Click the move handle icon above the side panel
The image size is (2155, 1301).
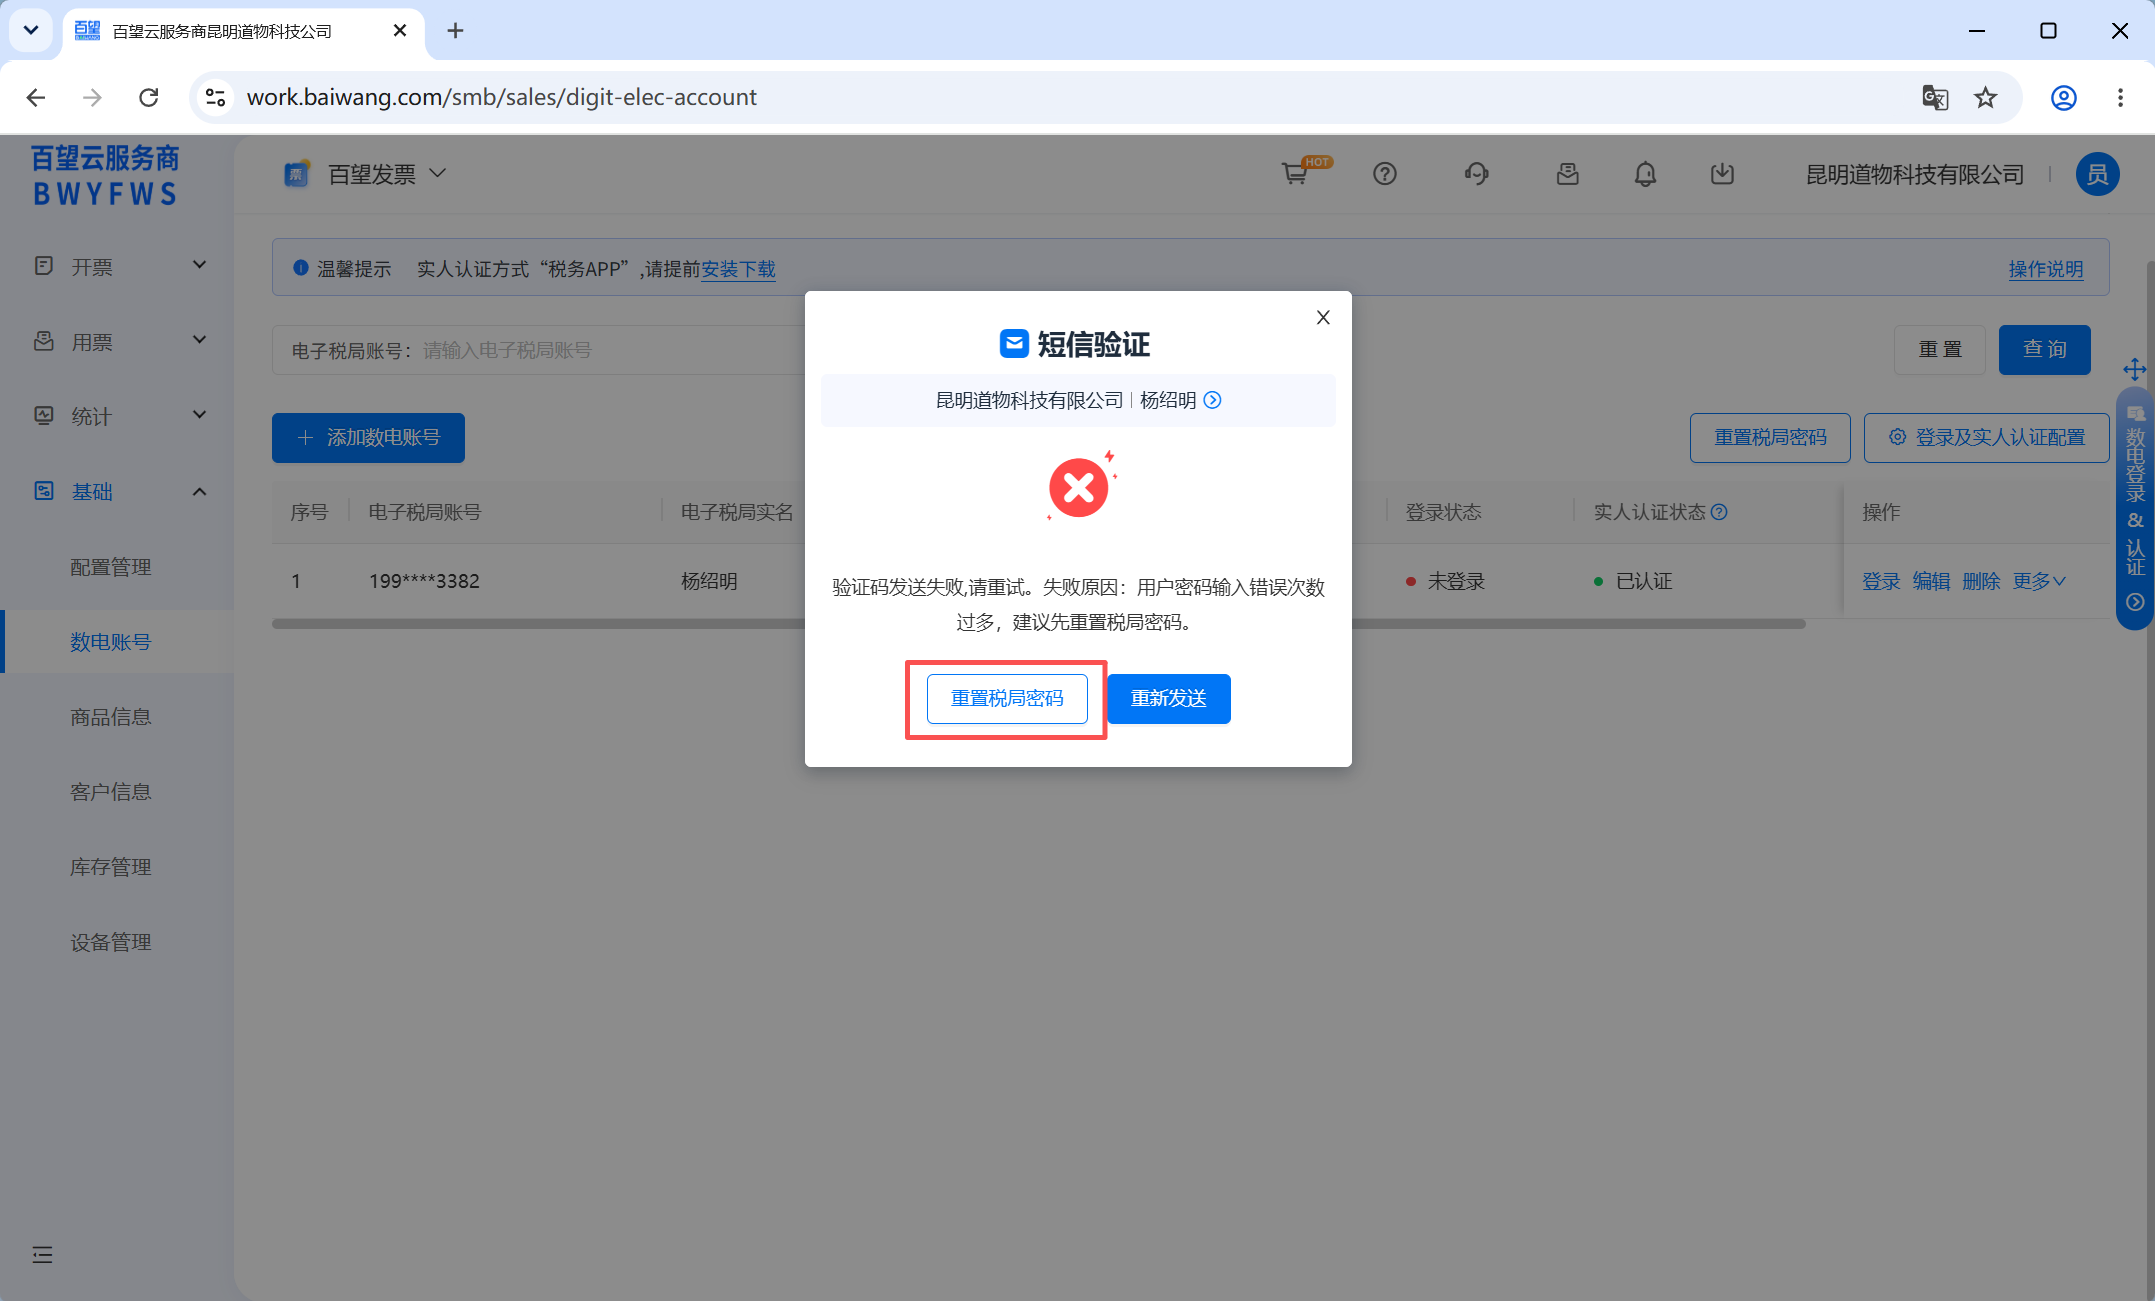[x=2135, y=369]
